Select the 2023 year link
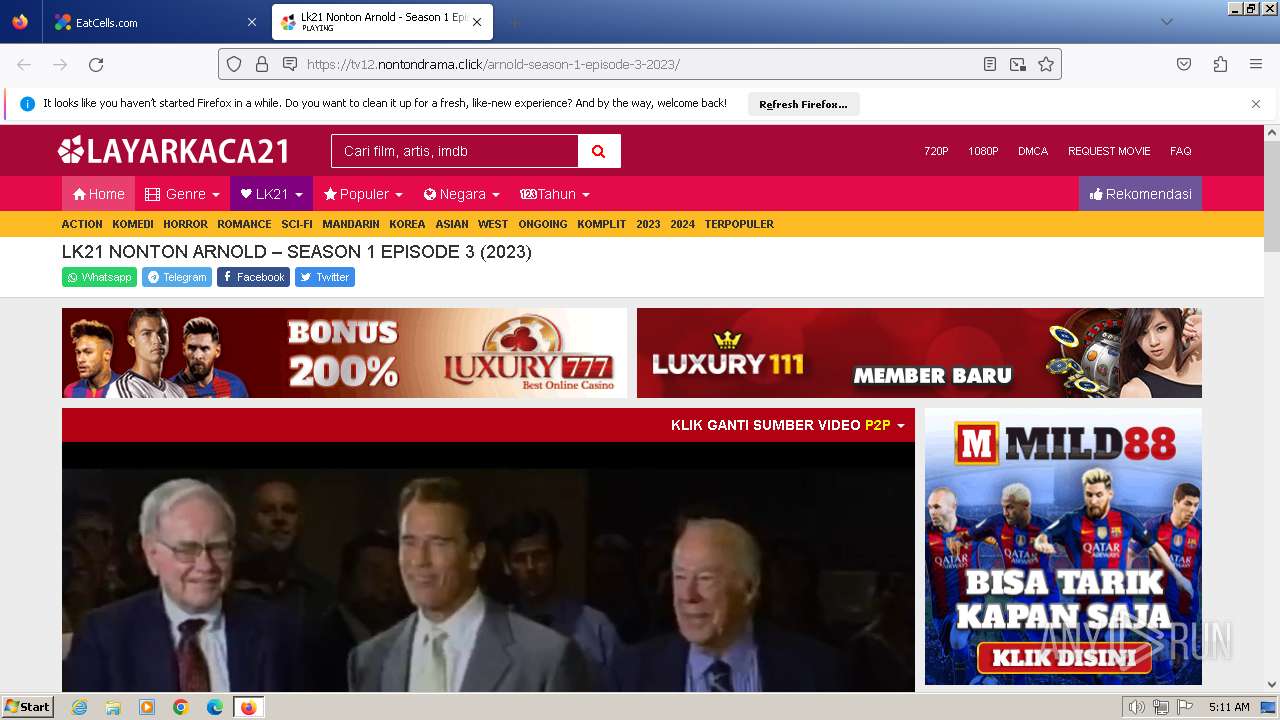The height and width of the screenshot is (720, 1280). [x=648, y=224]
